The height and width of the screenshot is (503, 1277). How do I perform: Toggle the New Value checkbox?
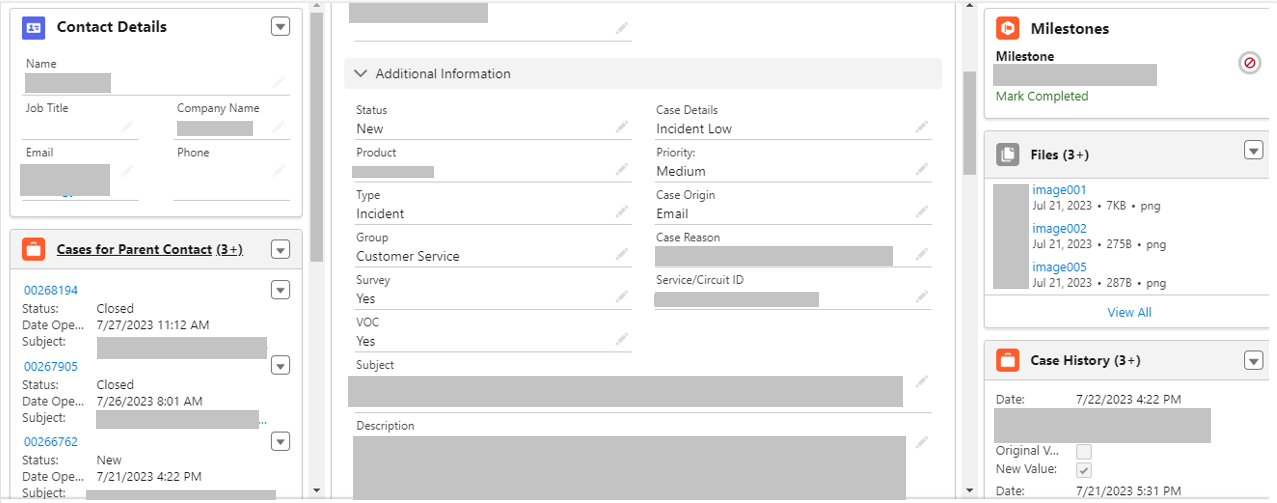click(x=1084, y=469)
